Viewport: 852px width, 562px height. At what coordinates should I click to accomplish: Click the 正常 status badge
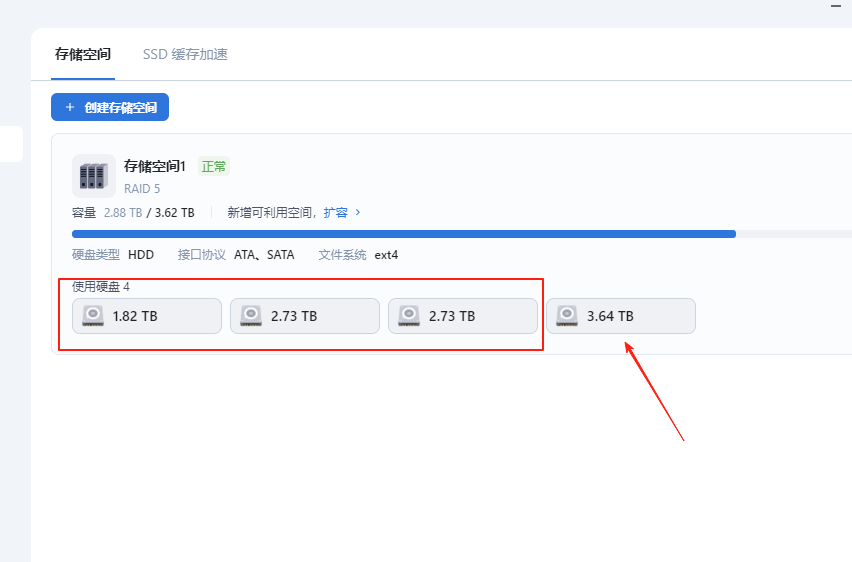click(214, 166)
